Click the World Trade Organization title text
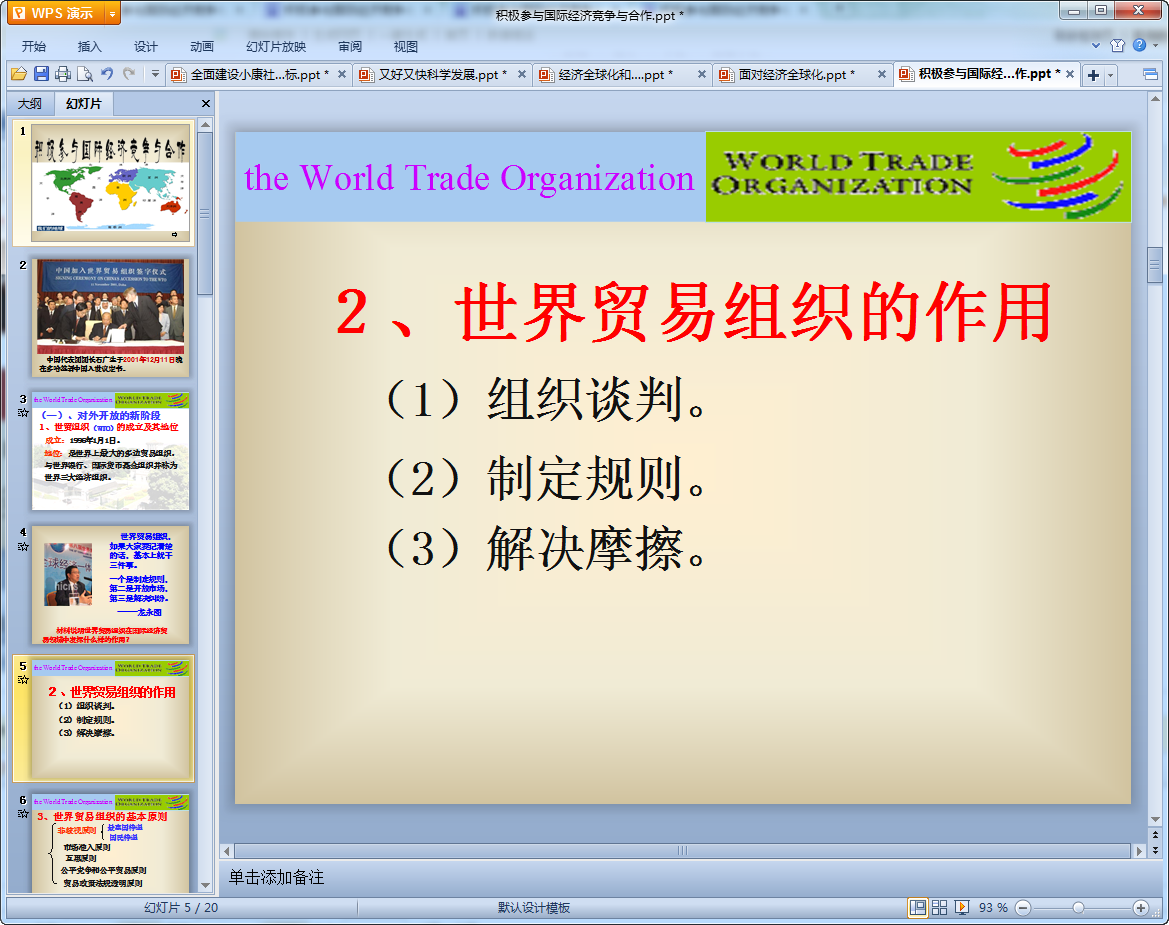Screen dimensions: 1169x925 (x=469, y=178)
